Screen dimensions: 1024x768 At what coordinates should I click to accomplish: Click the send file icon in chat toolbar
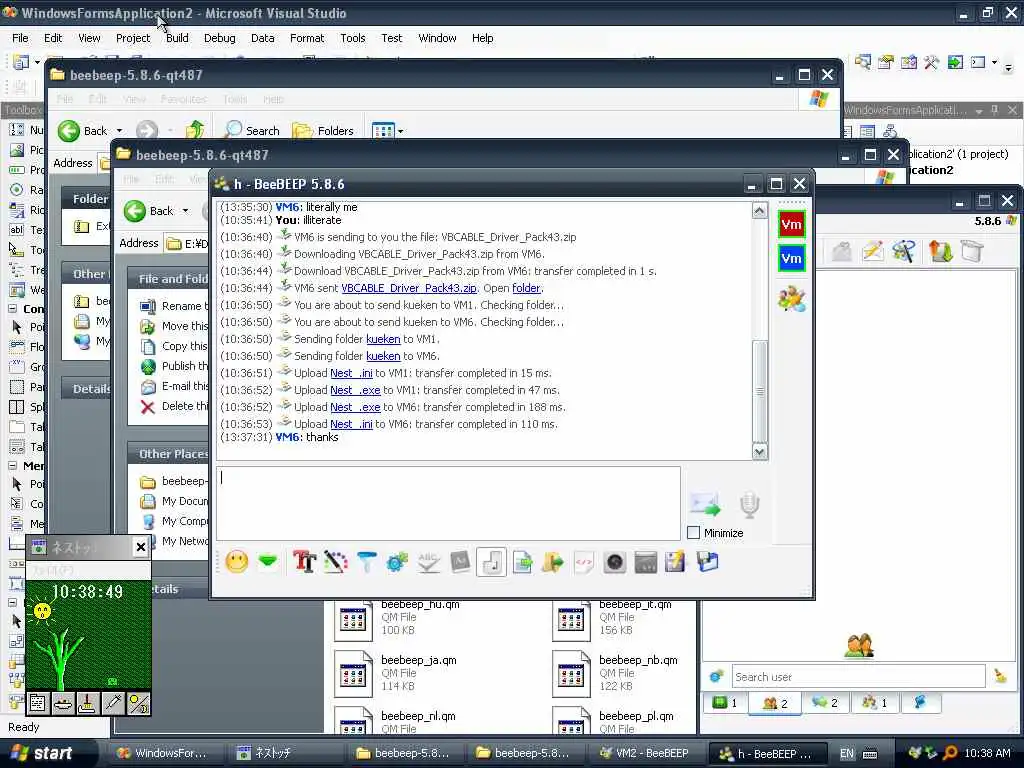(x=522, y=562)
